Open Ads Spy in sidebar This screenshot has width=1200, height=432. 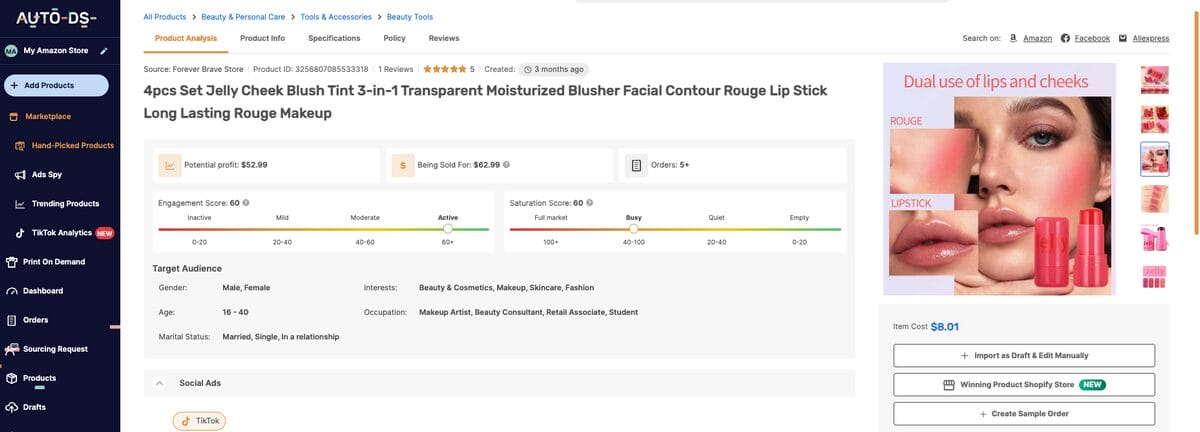[x=46, y=174]
